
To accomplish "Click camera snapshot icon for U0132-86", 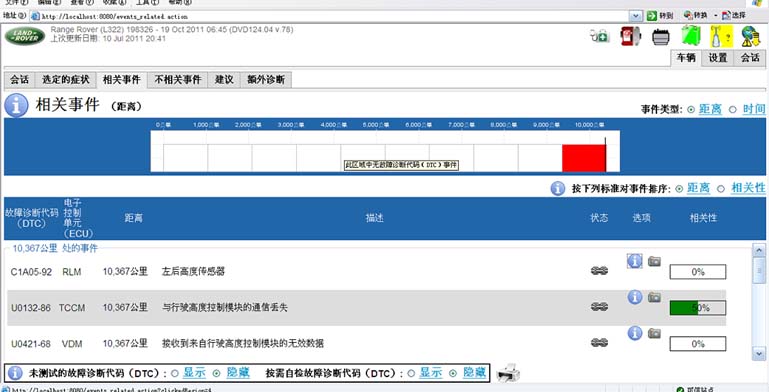I will tap(654, 297).
